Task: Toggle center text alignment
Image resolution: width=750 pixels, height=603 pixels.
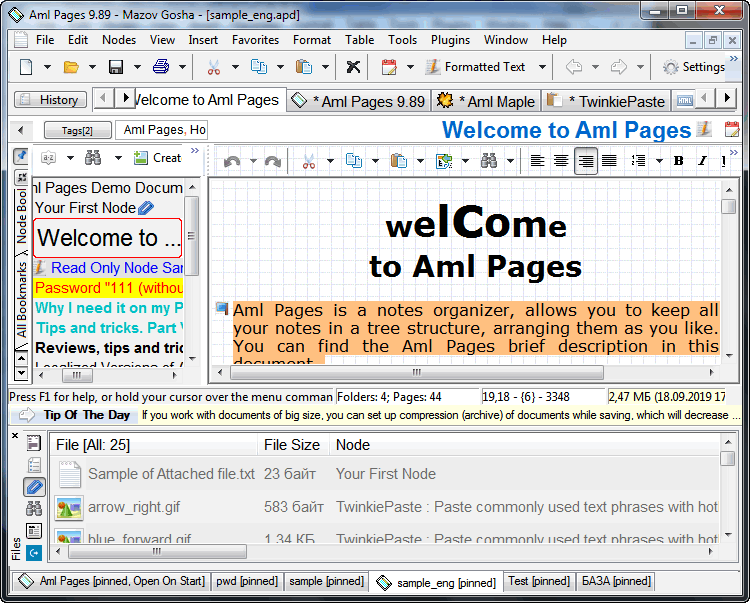Action: click(561, 161)
